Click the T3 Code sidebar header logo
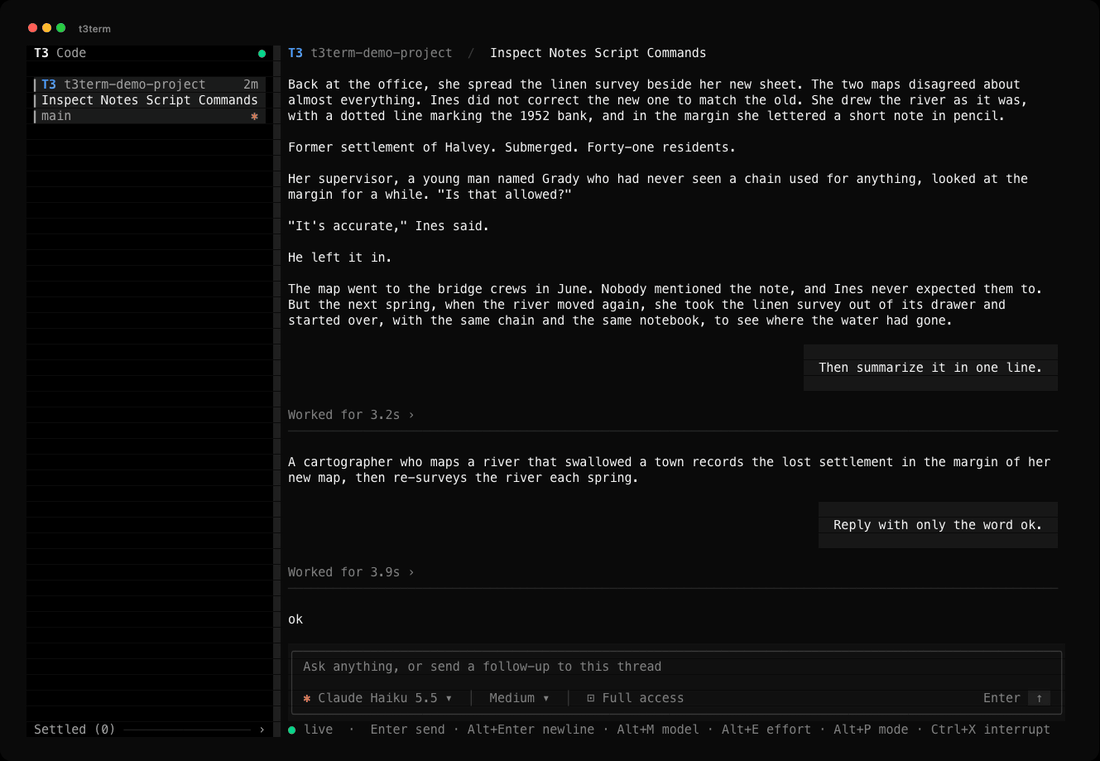This screenshot has height=761, width=1100. tap(60, 53)
